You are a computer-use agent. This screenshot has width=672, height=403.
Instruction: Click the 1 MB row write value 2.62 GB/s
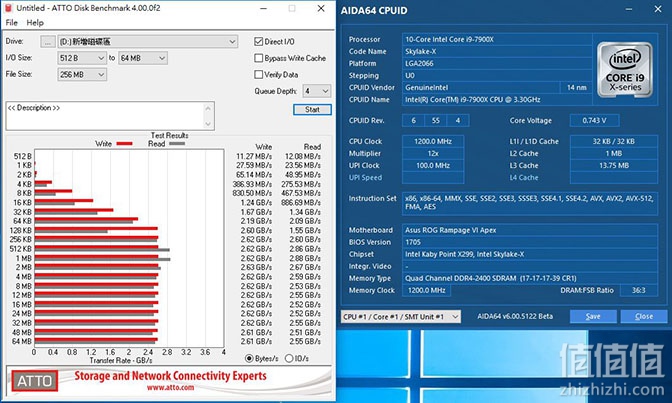pos(256,258)
